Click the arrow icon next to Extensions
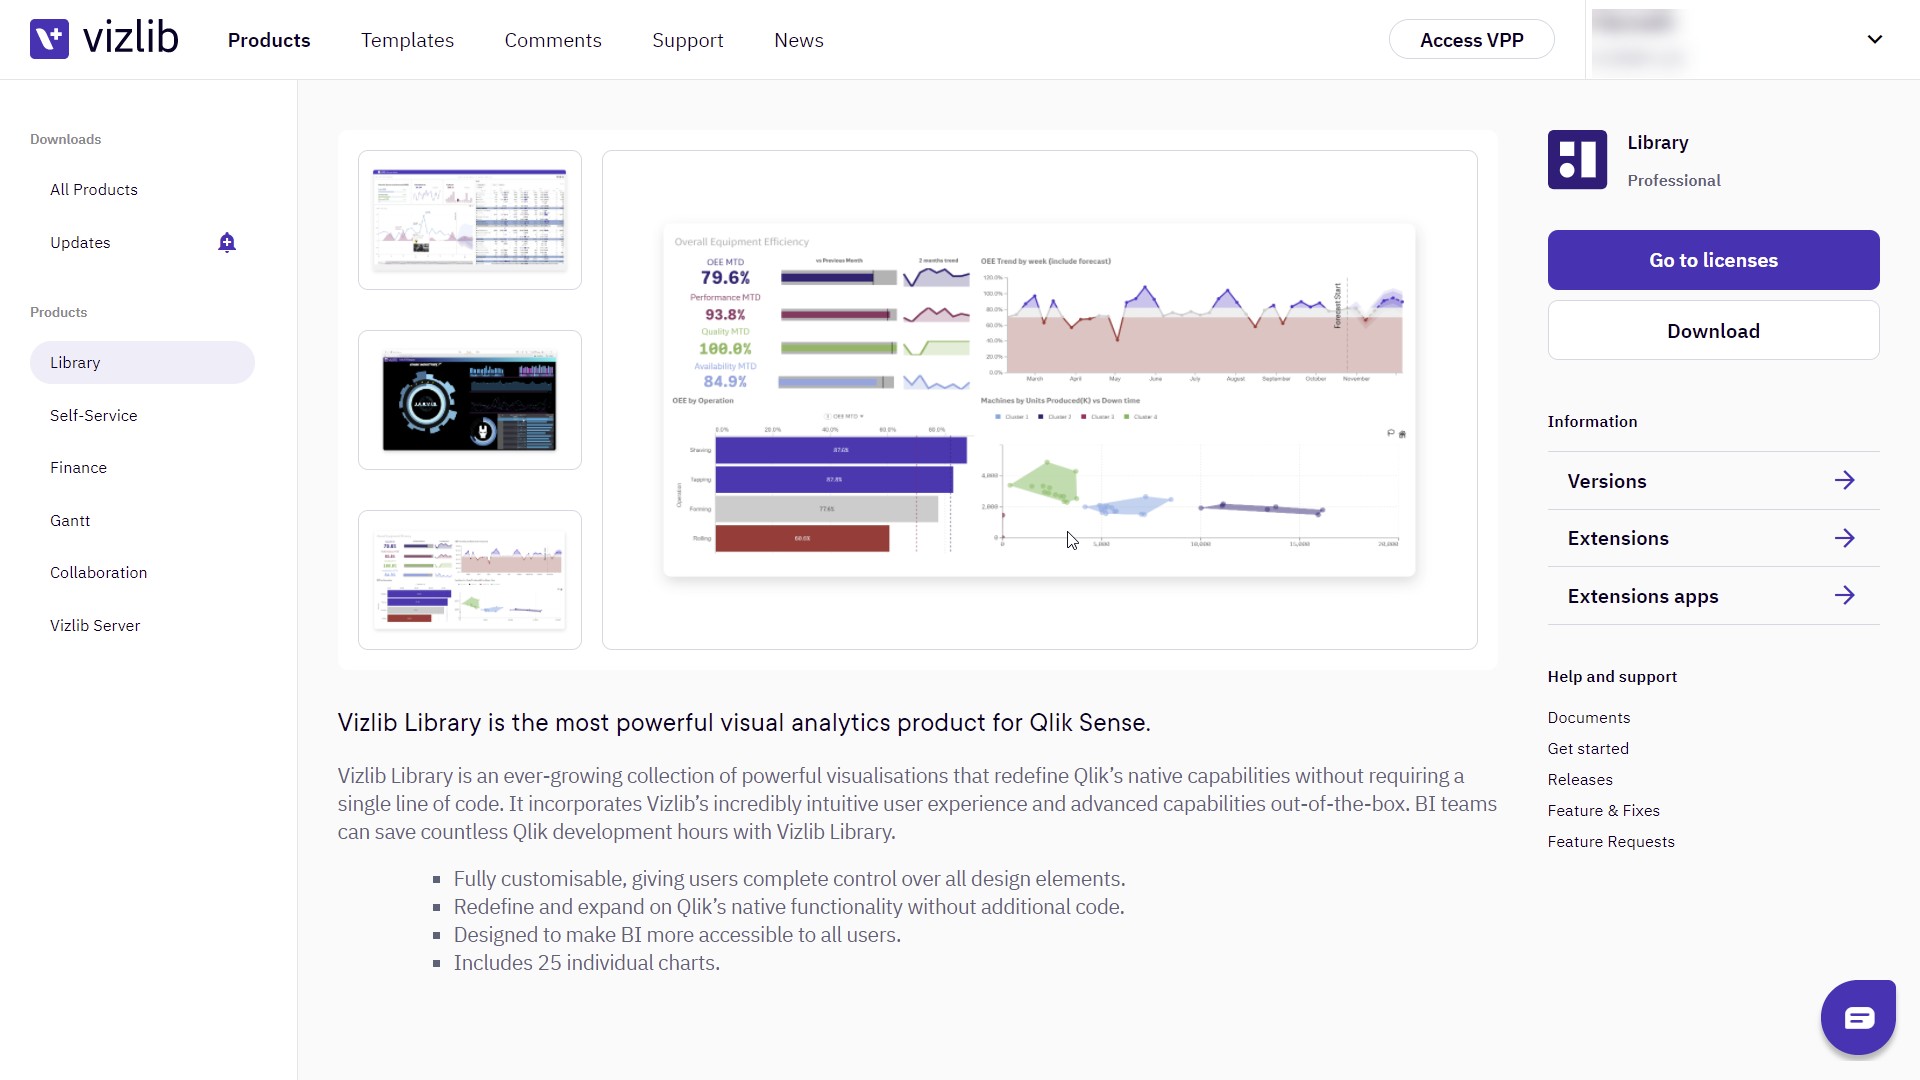Image resolution: width=1920 pixels, height=1080 pixels. (1844, 538)
